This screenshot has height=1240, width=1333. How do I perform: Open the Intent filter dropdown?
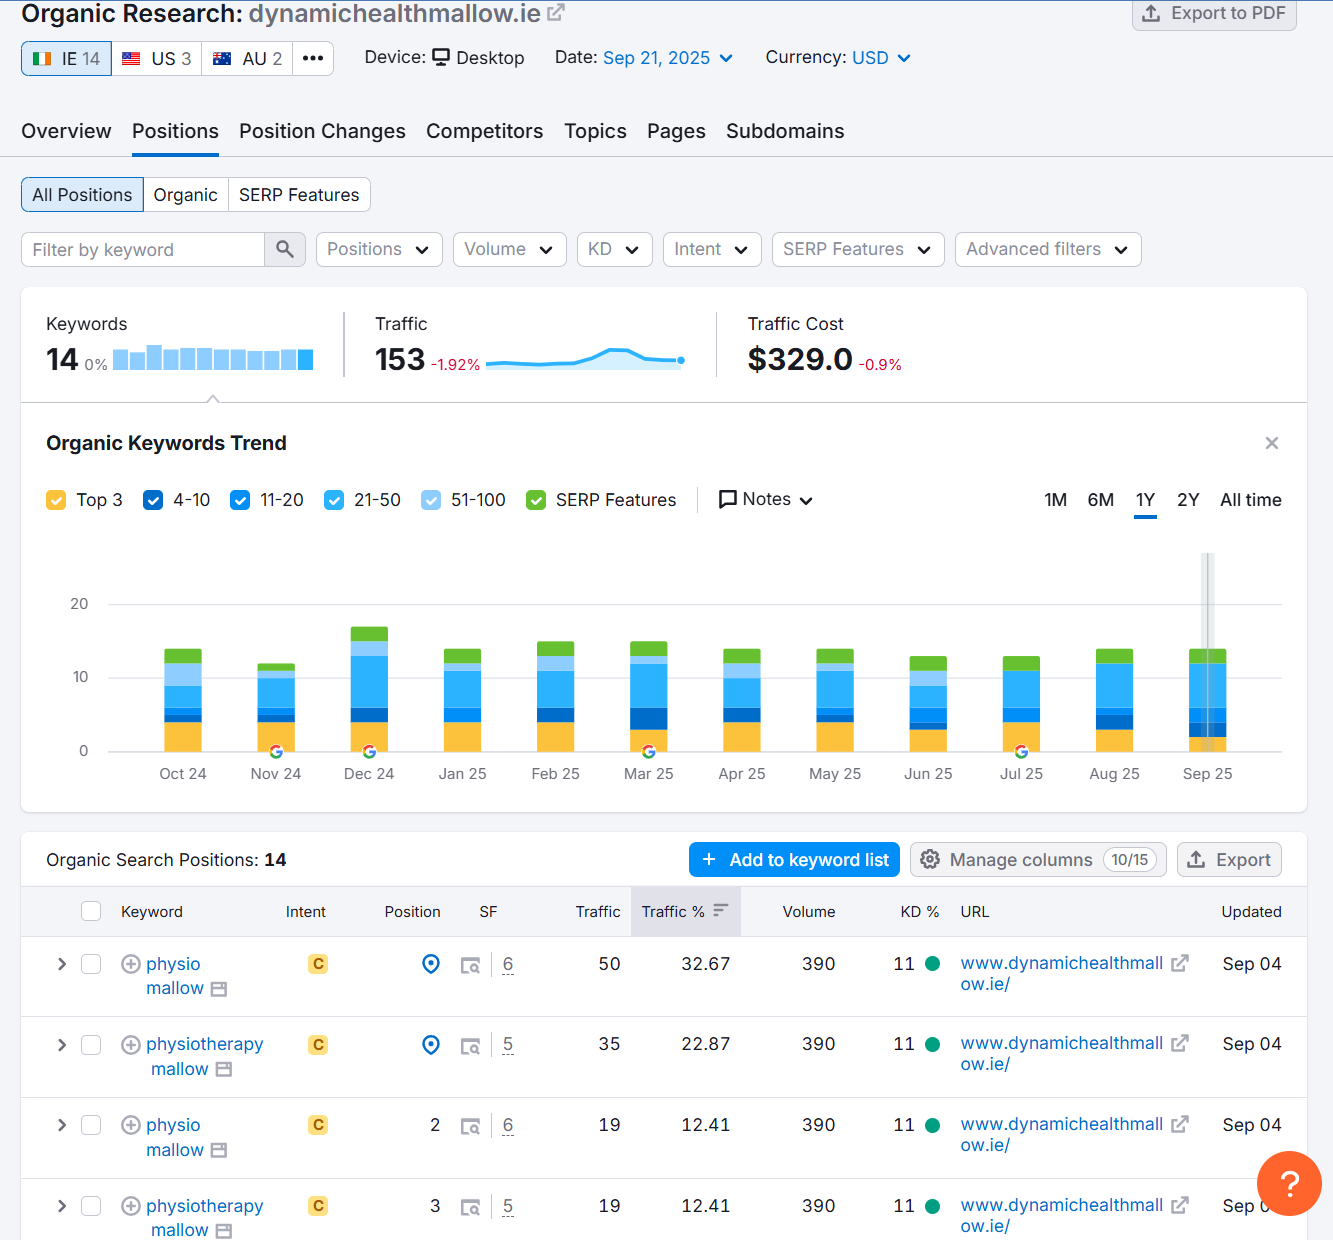click(711, 249)
